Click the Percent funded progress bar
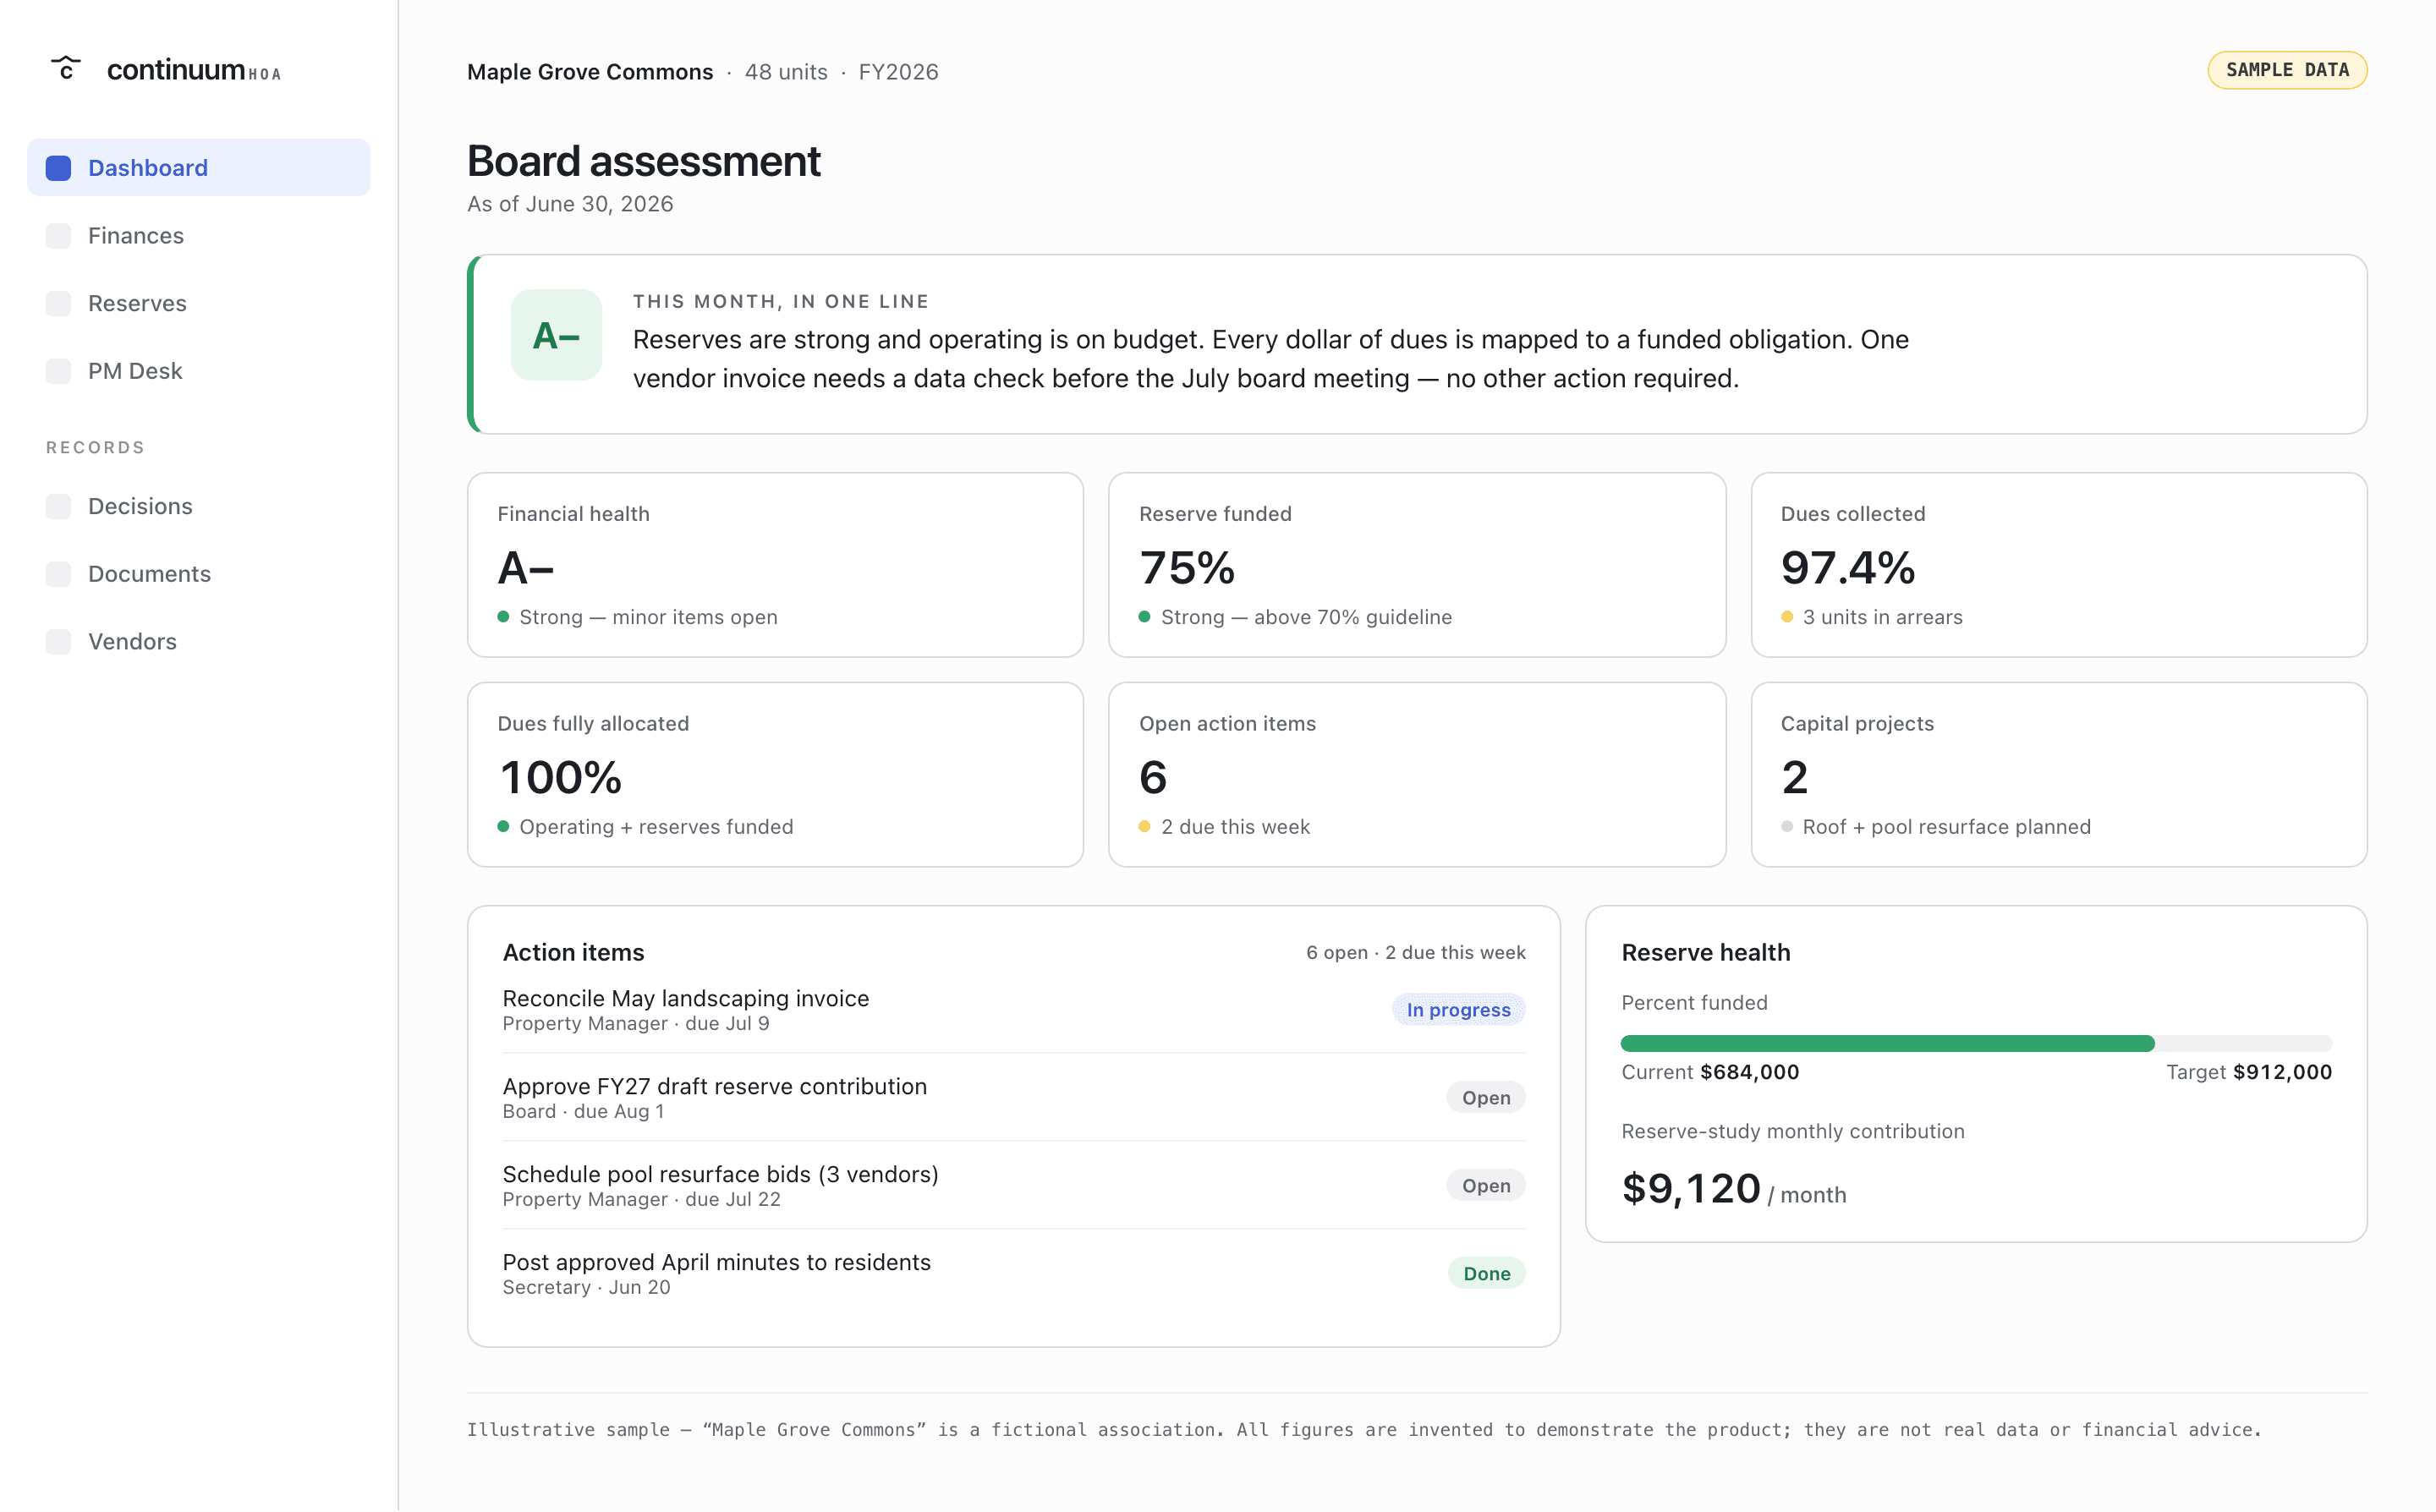Screen dimensions: 2436x1512 1976,1044
